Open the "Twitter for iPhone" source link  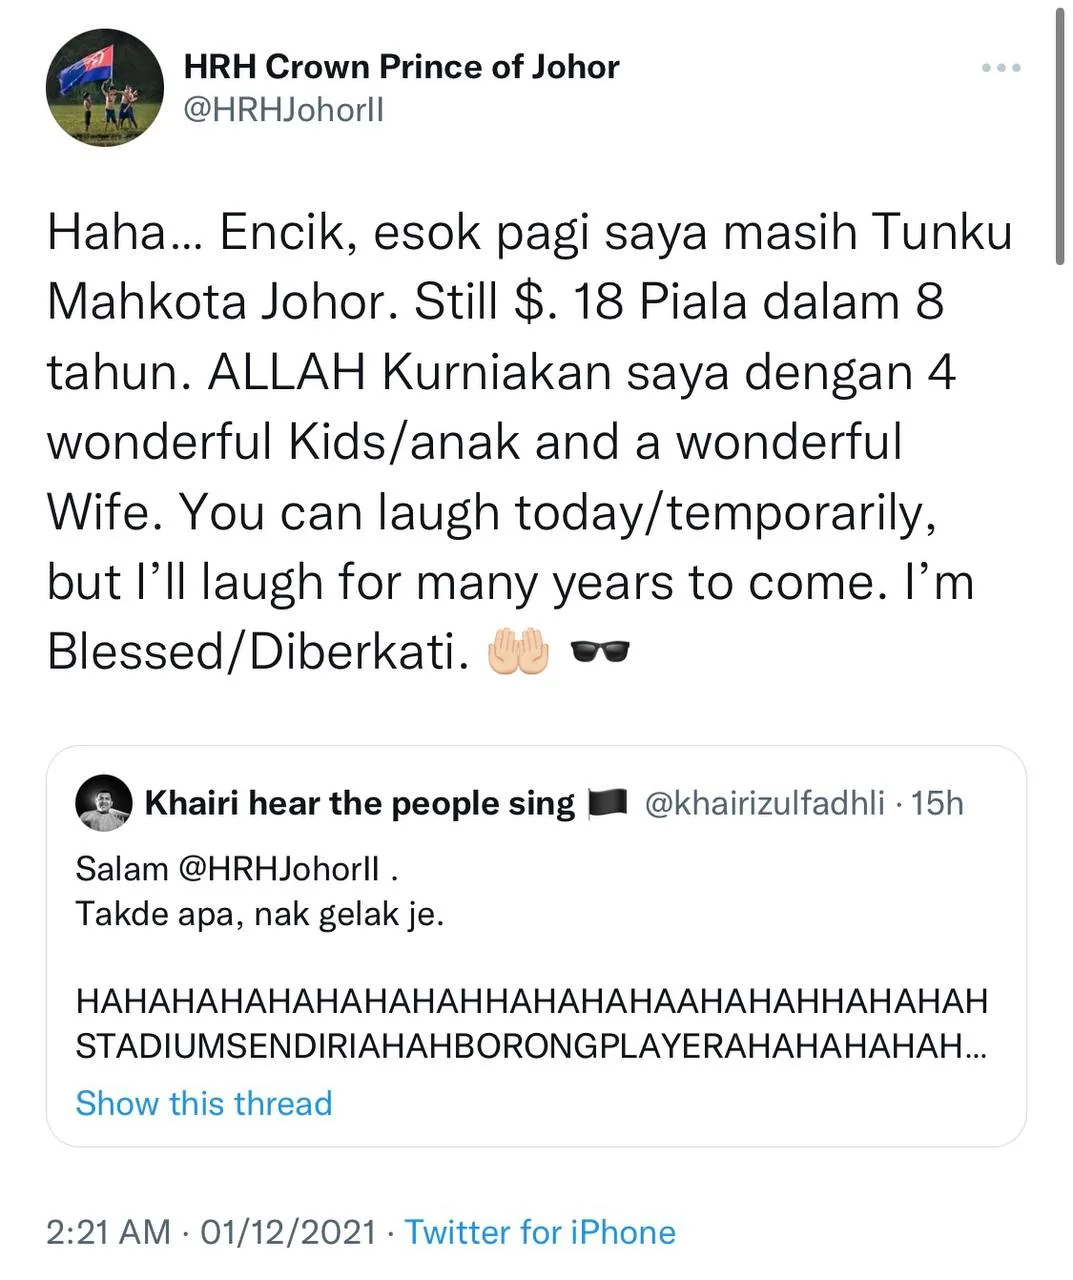point(540,1232)
